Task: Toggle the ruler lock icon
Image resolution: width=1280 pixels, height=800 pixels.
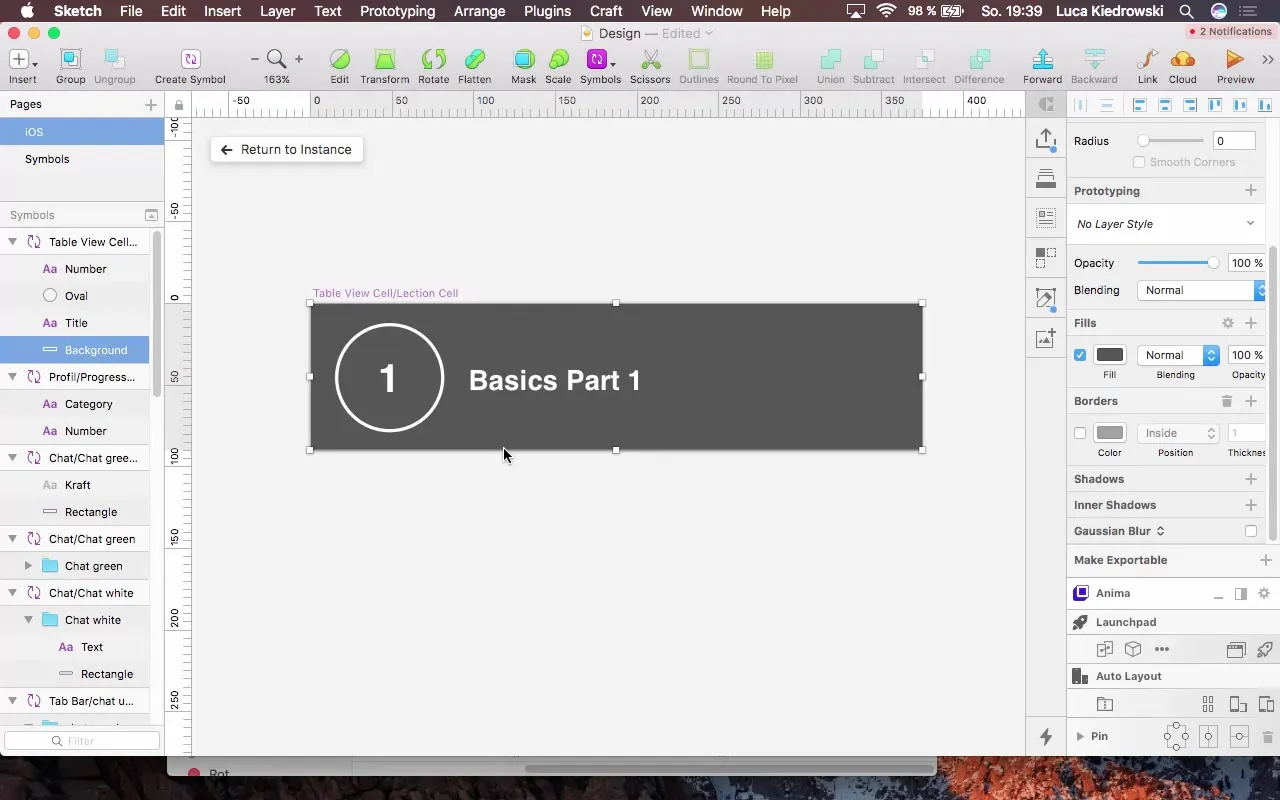Action: tap(179, 105)
